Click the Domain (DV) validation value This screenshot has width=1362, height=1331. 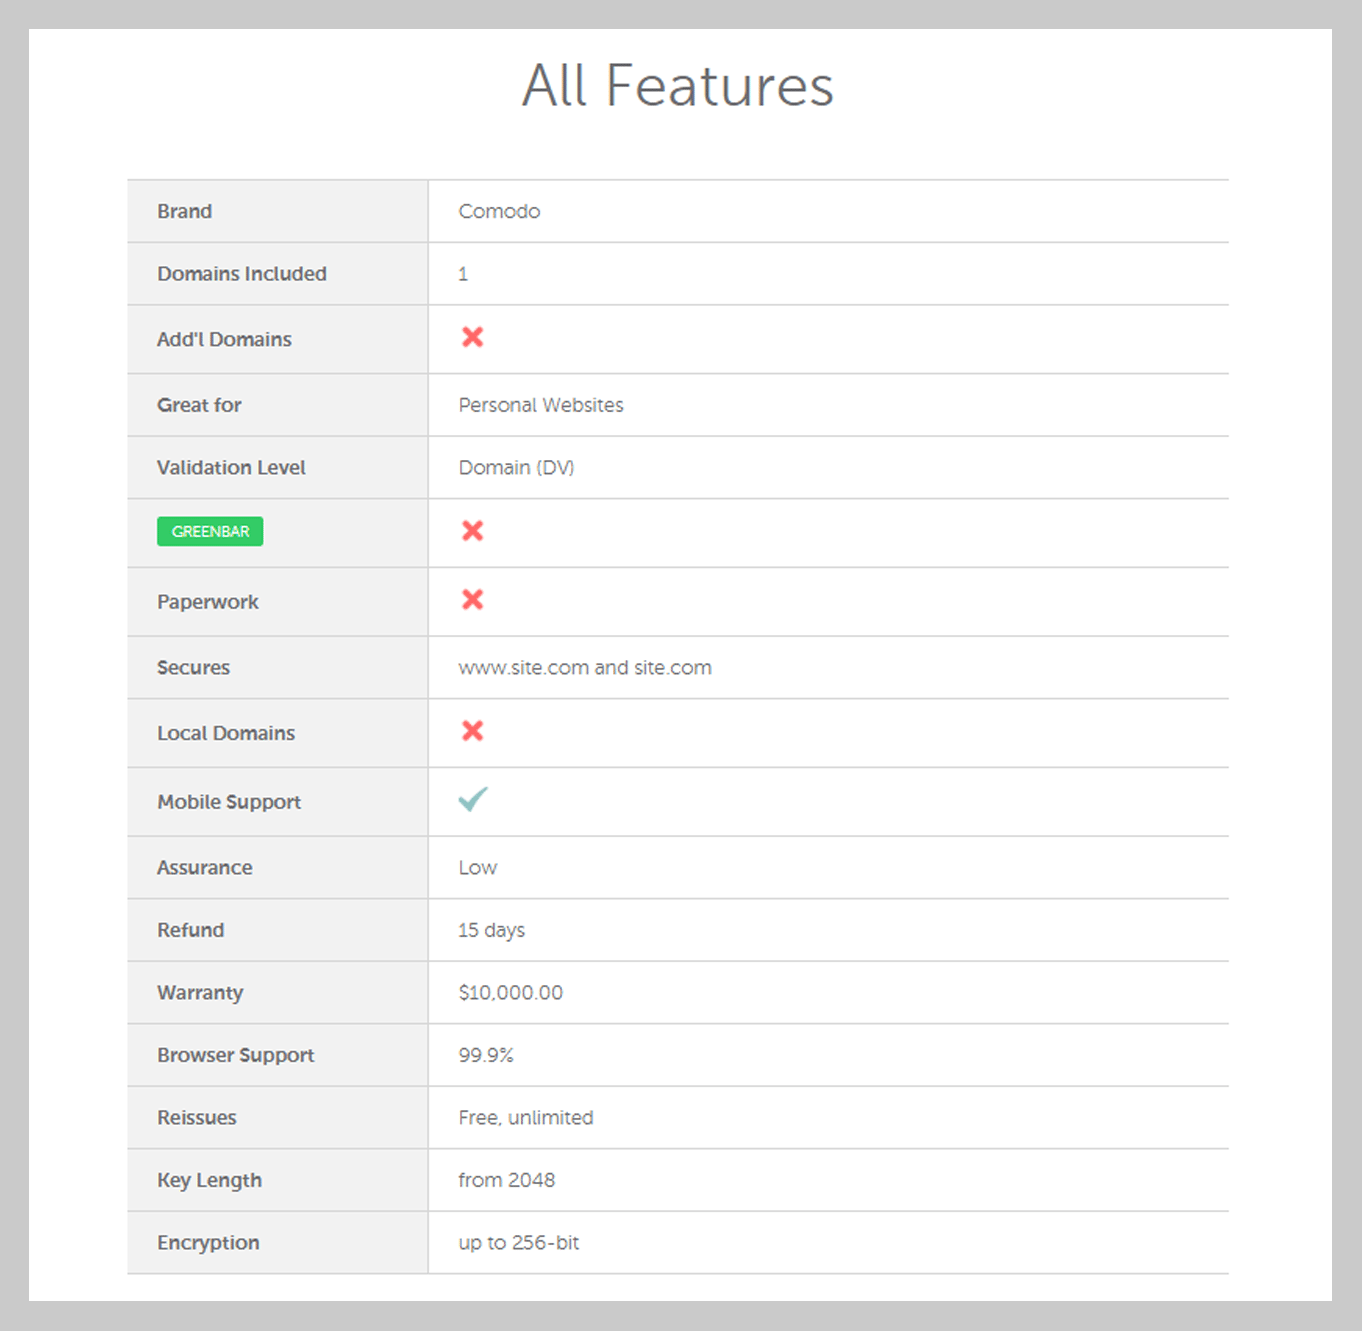pos(516,468)
